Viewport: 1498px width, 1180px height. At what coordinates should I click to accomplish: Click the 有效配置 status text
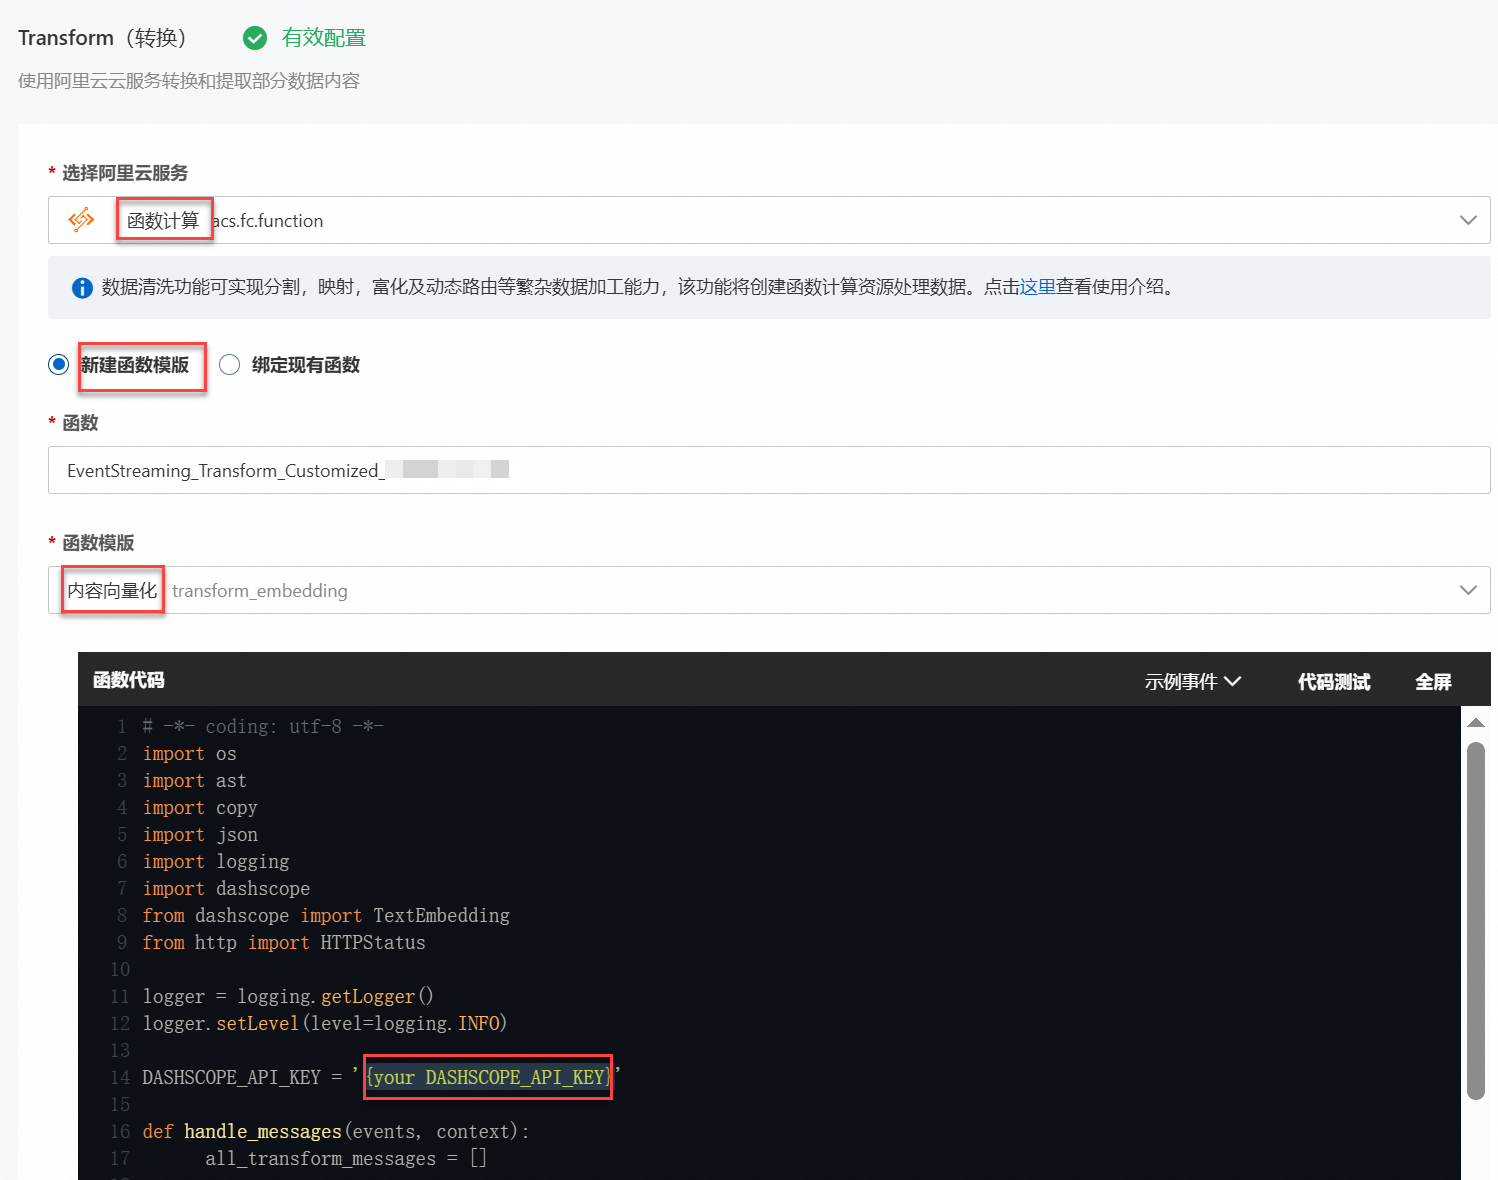[324, 38]
